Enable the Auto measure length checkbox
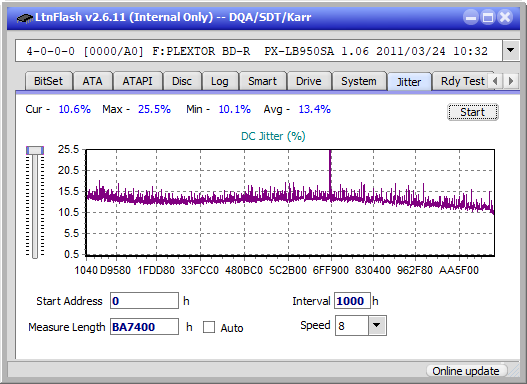 coord(209,327)
